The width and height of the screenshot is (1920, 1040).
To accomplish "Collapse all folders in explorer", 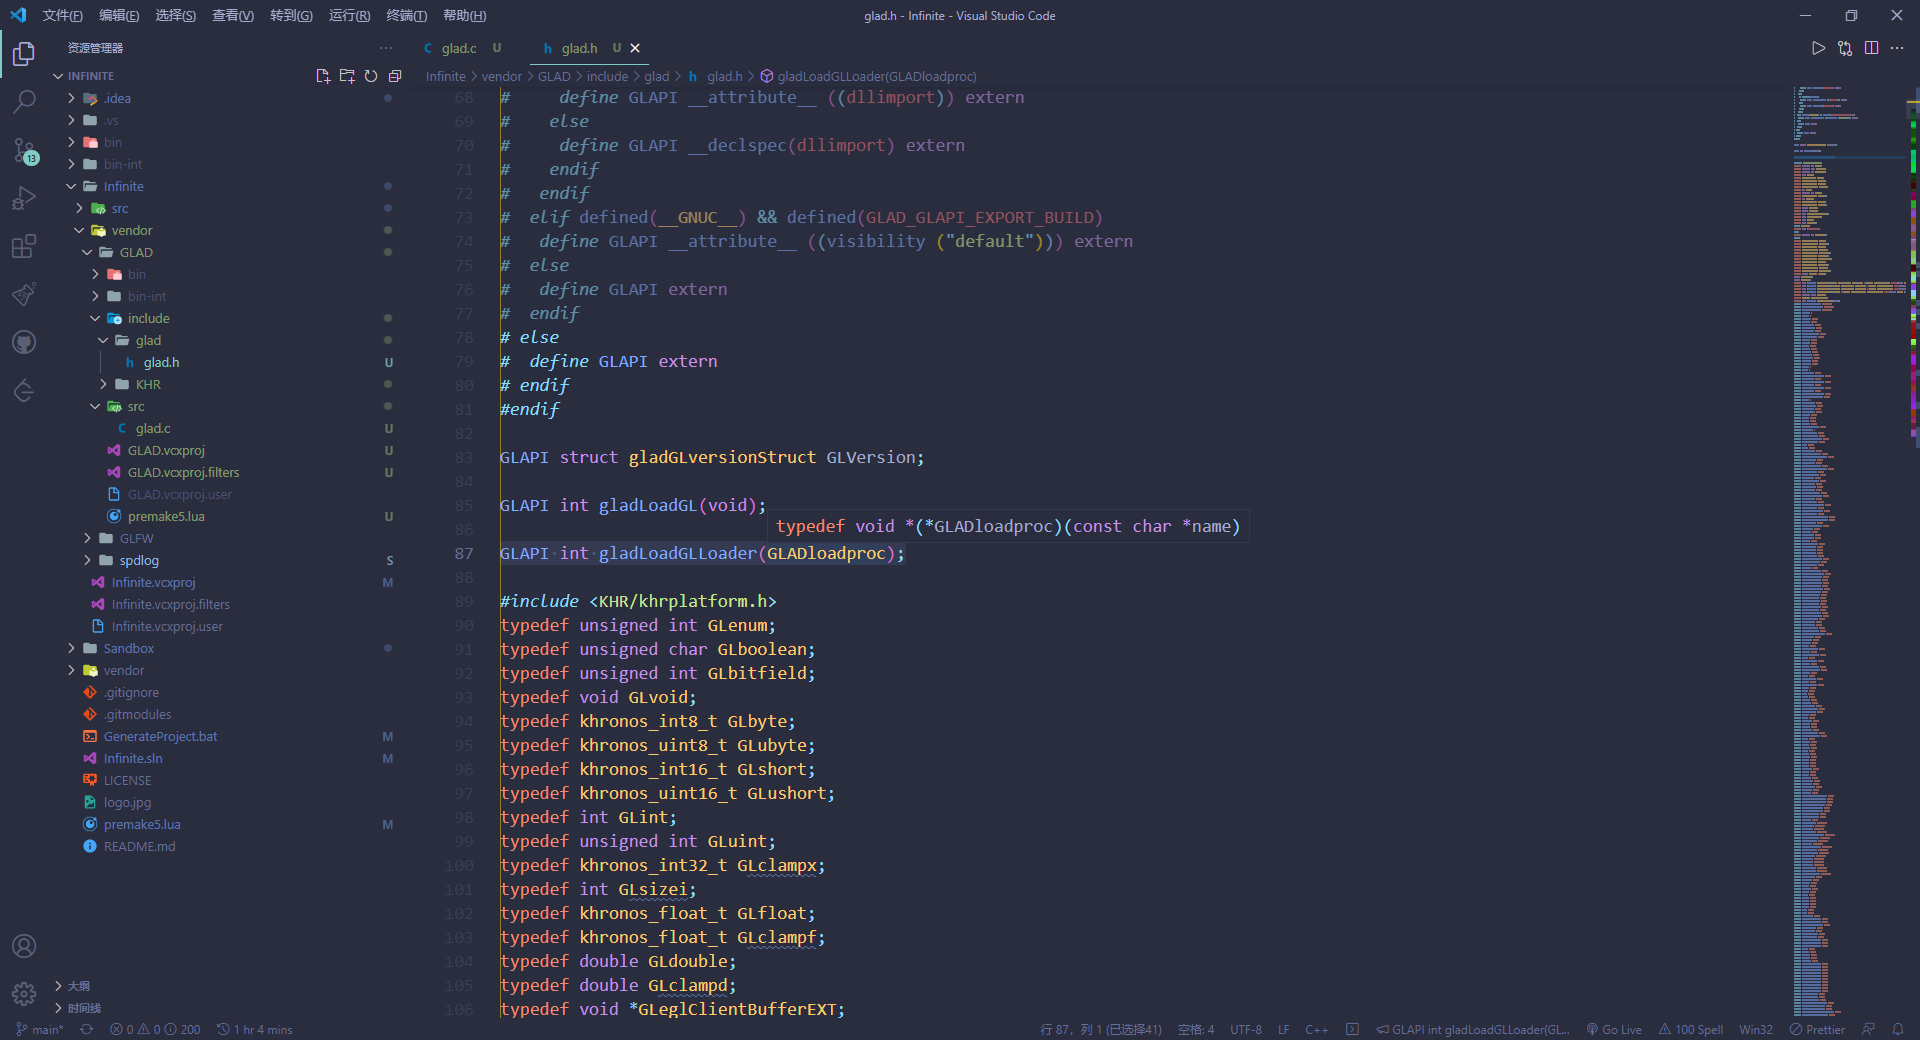I will click(395, 76).
